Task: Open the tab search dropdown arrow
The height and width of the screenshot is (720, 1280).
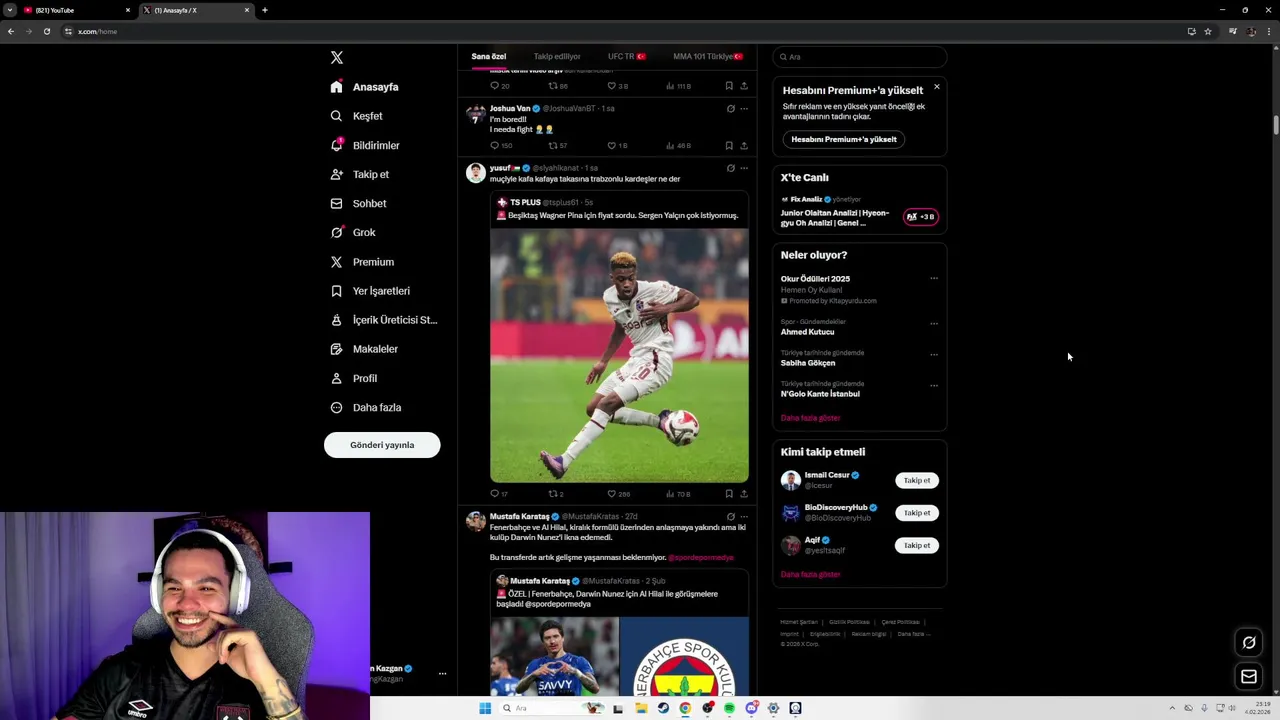Action: pyautogui.click(x=9, y=10)
